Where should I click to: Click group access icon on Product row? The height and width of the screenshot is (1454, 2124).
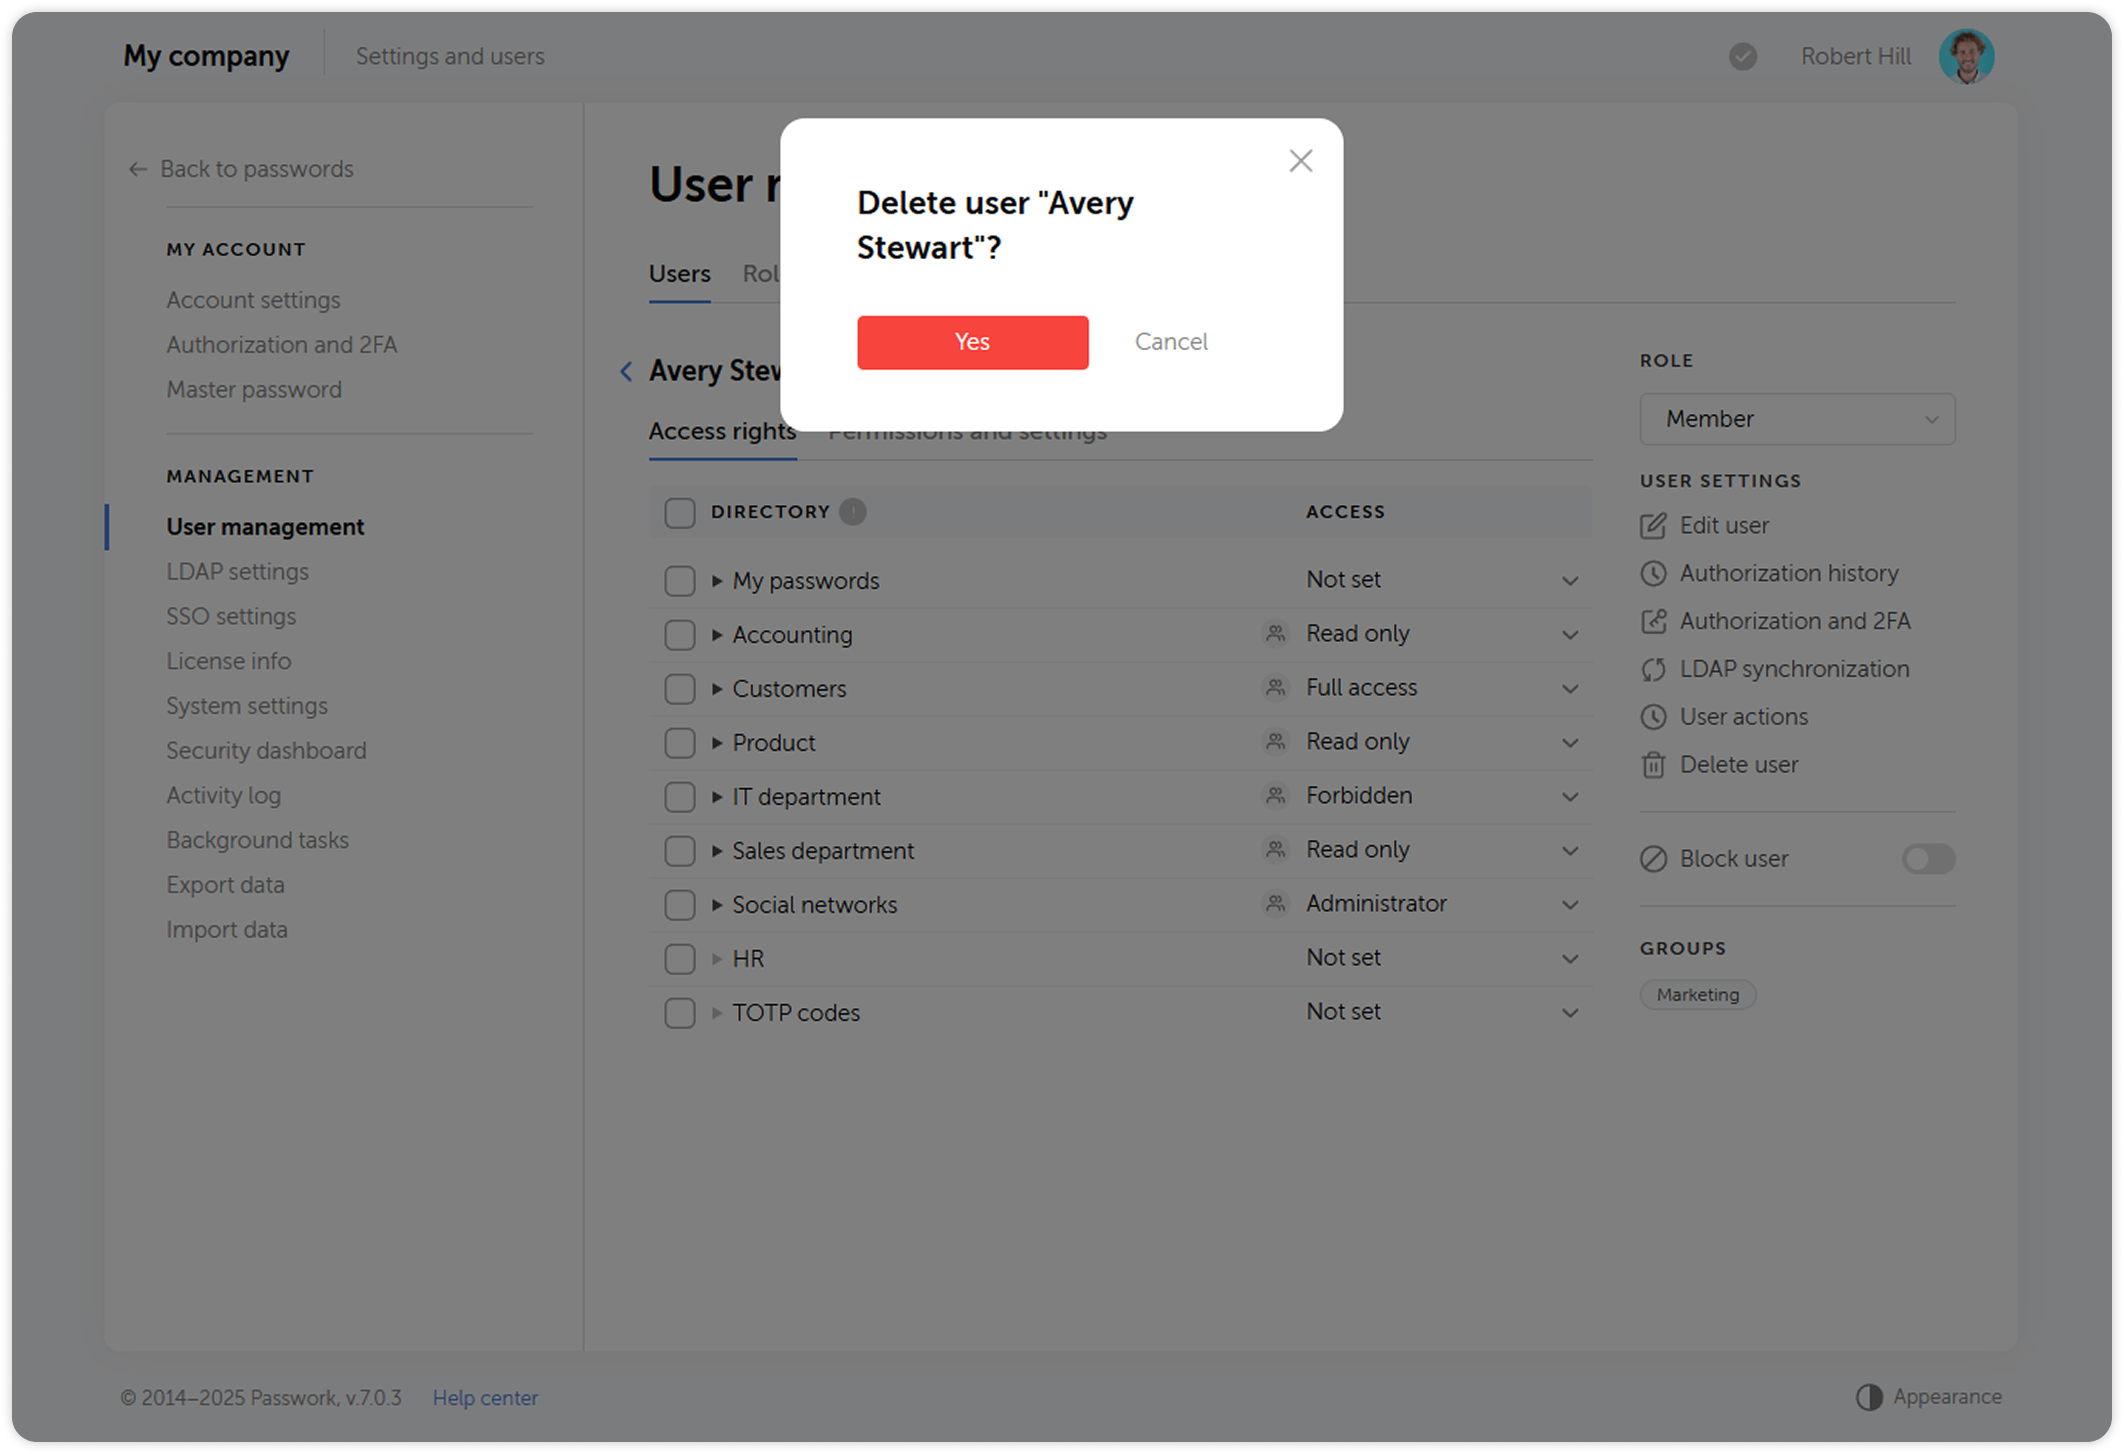point(1275,741)
